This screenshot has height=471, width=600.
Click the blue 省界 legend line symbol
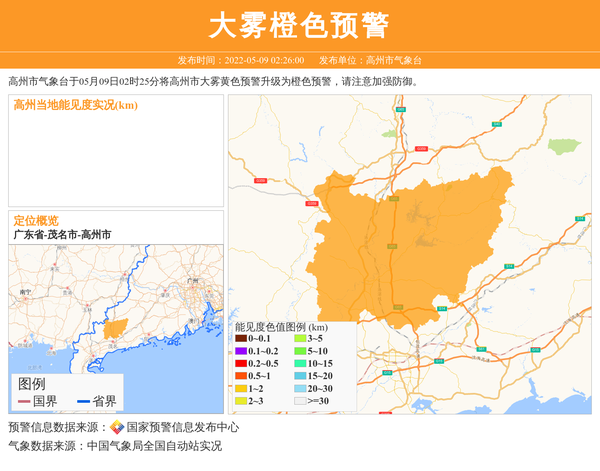83,402
